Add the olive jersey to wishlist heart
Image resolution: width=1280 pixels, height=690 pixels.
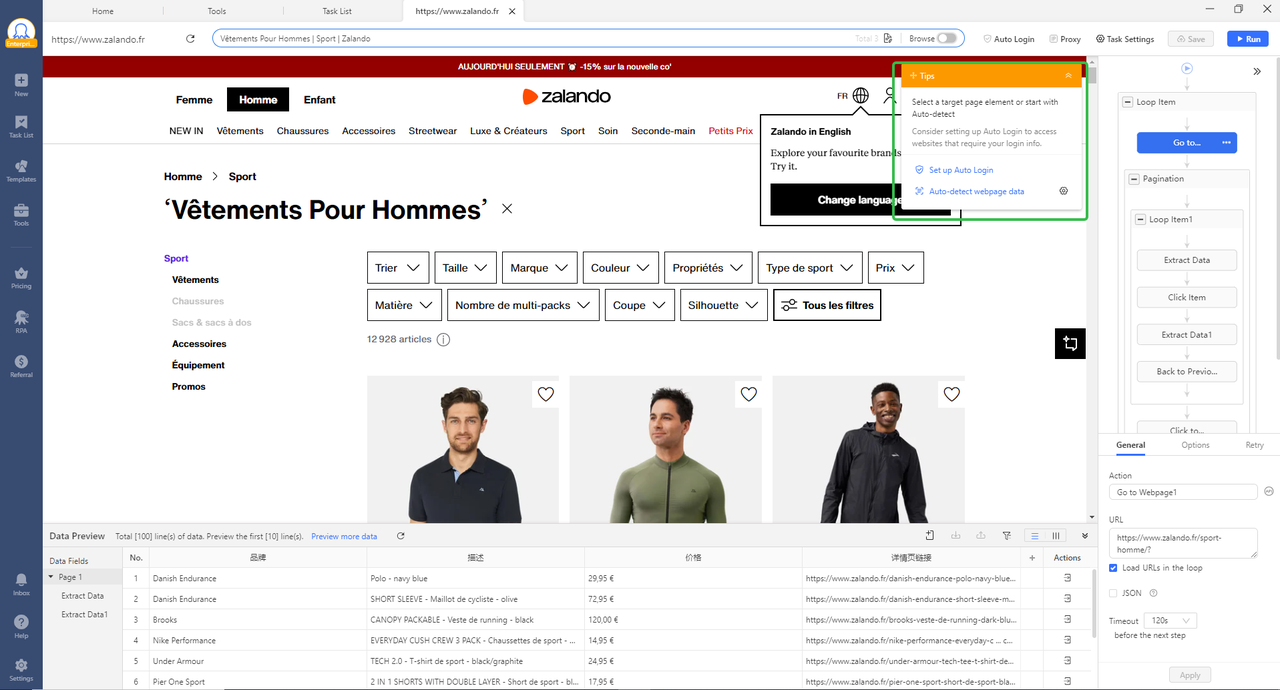749,394
